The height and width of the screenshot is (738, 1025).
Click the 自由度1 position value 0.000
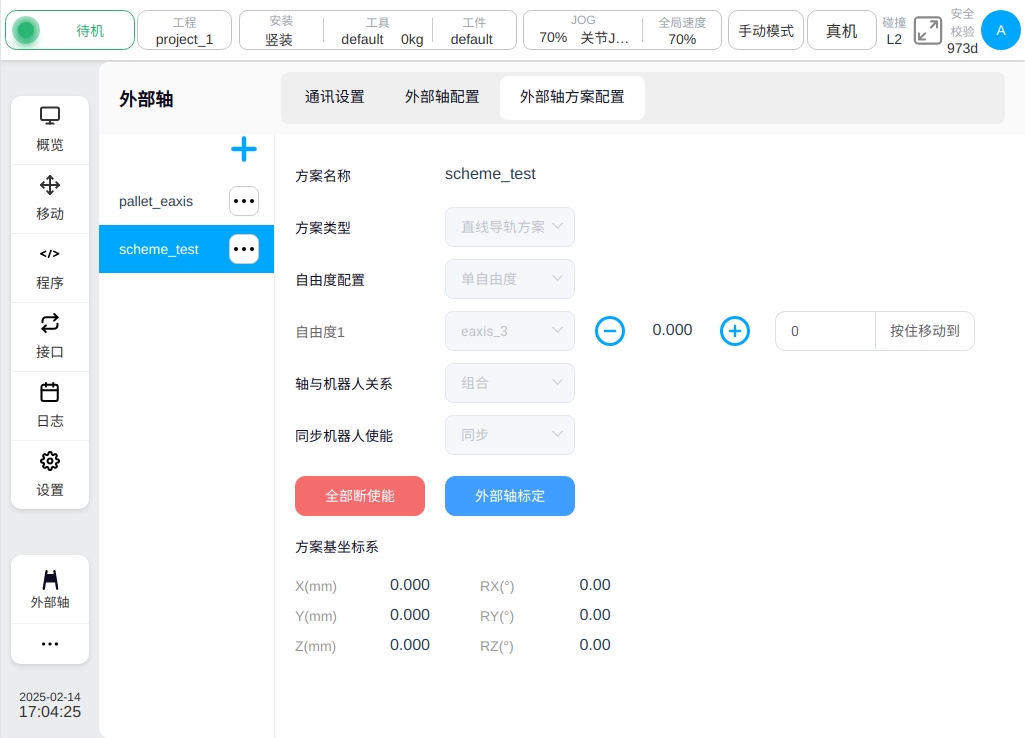tap(672, 330)
